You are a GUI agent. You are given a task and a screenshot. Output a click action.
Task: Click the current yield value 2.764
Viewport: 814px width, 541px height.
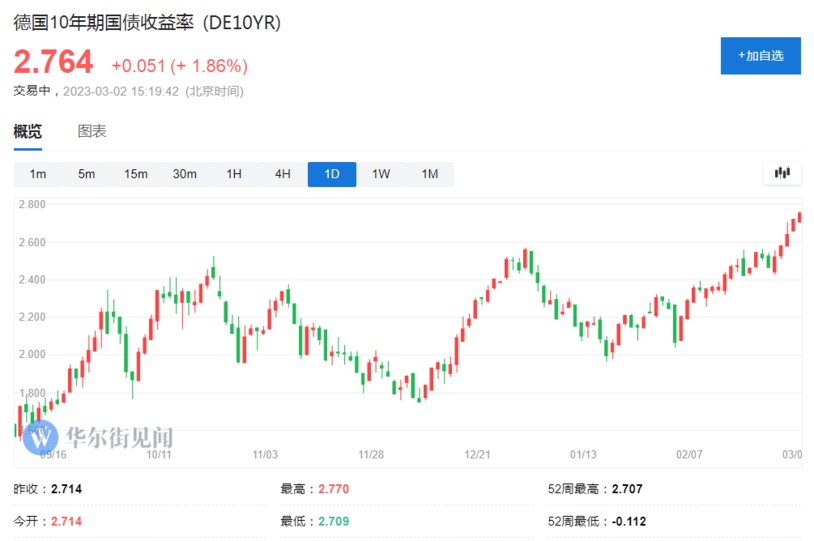[x=53, y=62]
